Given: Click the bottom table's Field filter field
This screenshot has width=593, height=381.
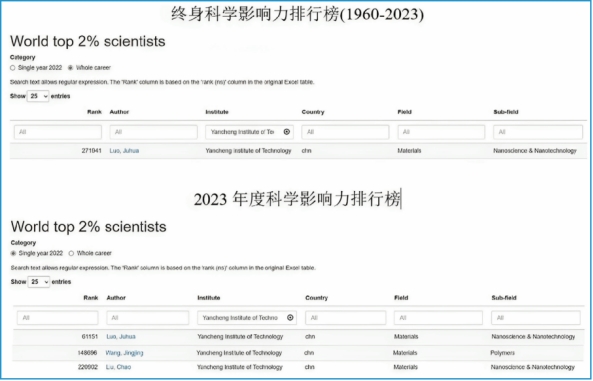Looking at the screenshot, I should [438, 318].
